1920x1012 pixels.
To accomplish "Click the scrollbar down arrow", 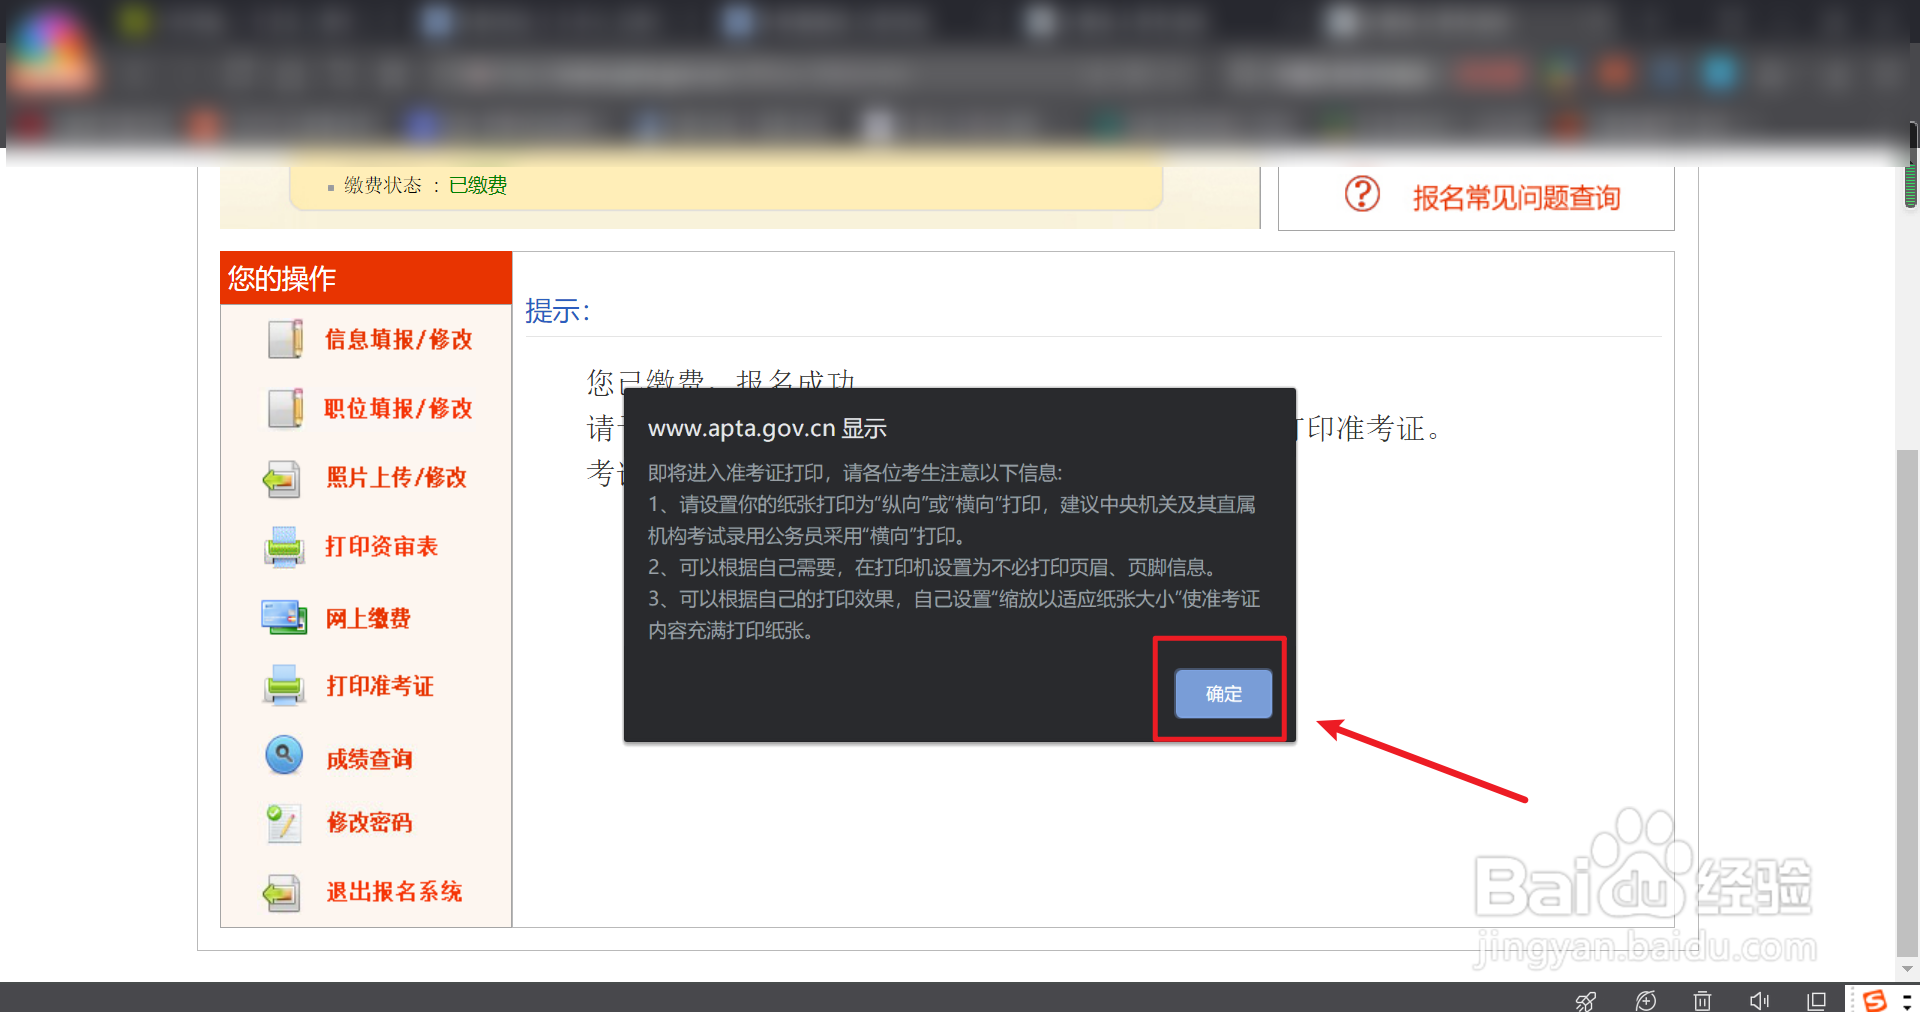I will pos(1908,969).
